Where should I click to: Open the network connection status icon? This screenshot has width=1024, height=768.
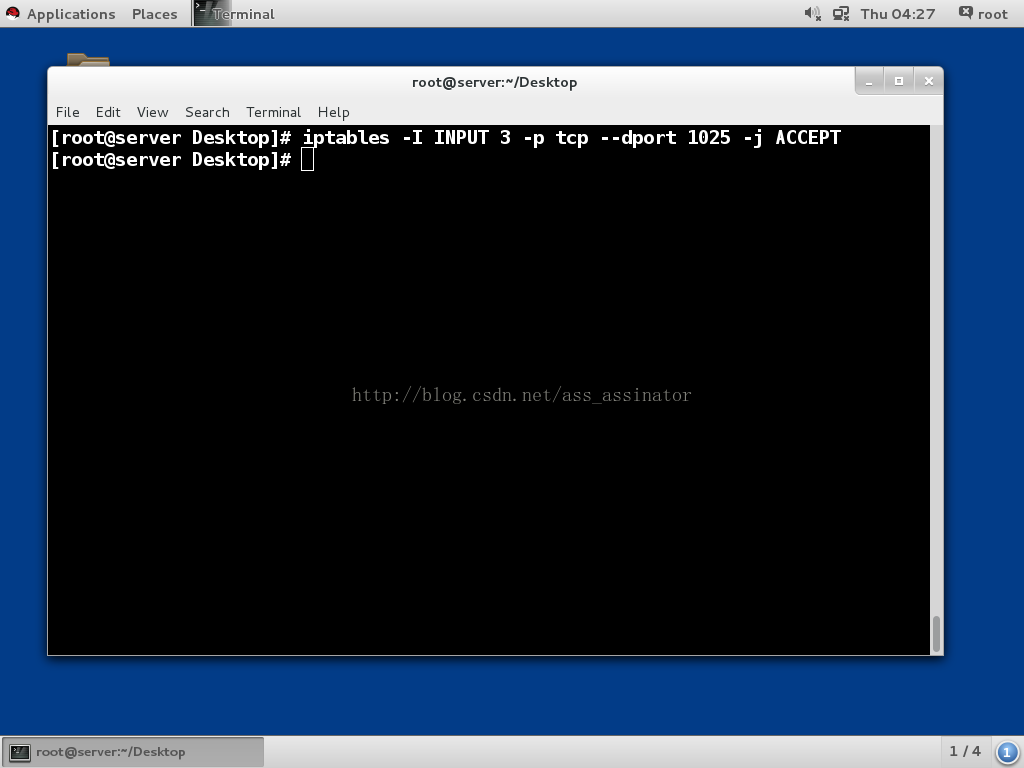click(x=840, y=14)
